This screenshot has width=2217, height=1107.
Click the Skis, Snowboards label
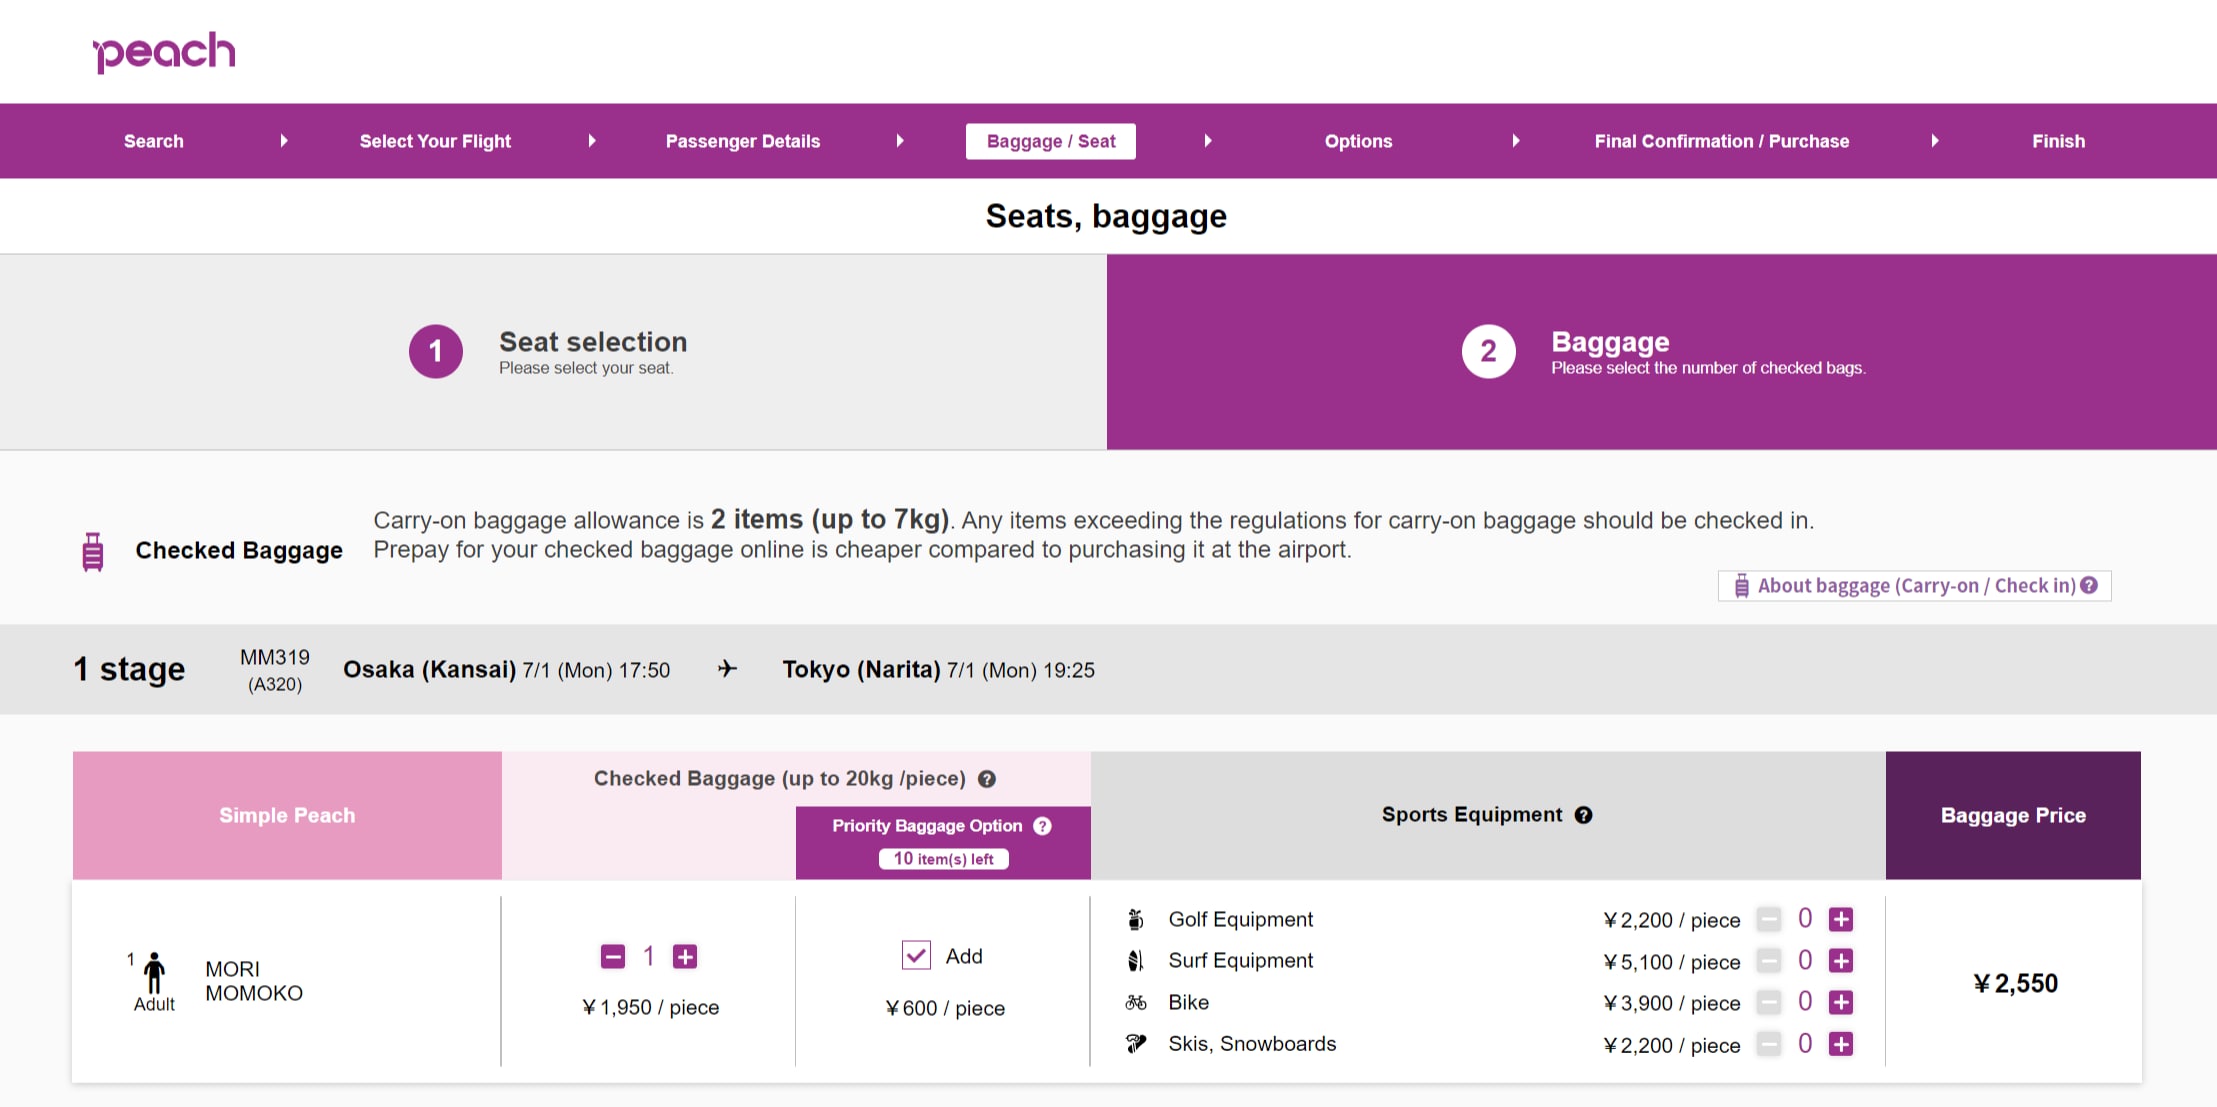click(x=1252, y=1044)
